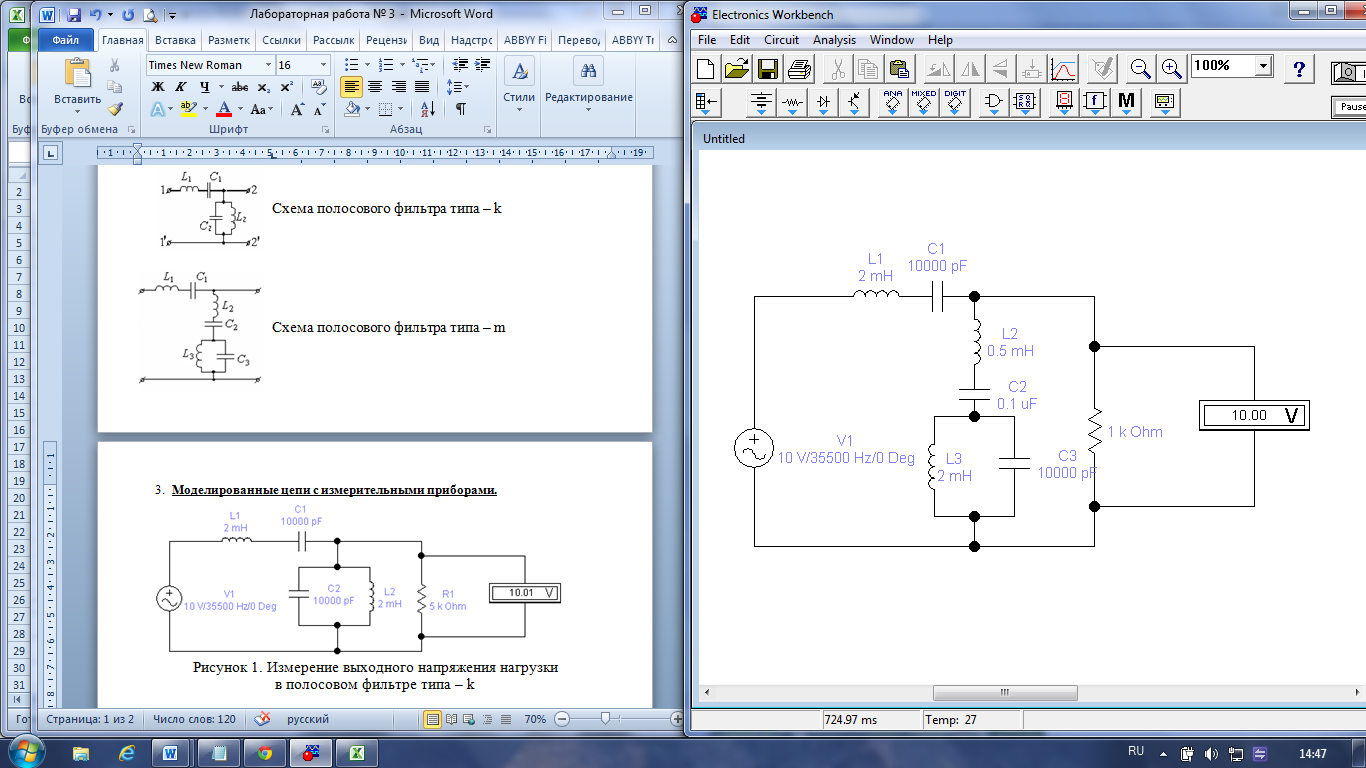
Task: Open the Instruments parts bin
Action: click(1163, 102)
